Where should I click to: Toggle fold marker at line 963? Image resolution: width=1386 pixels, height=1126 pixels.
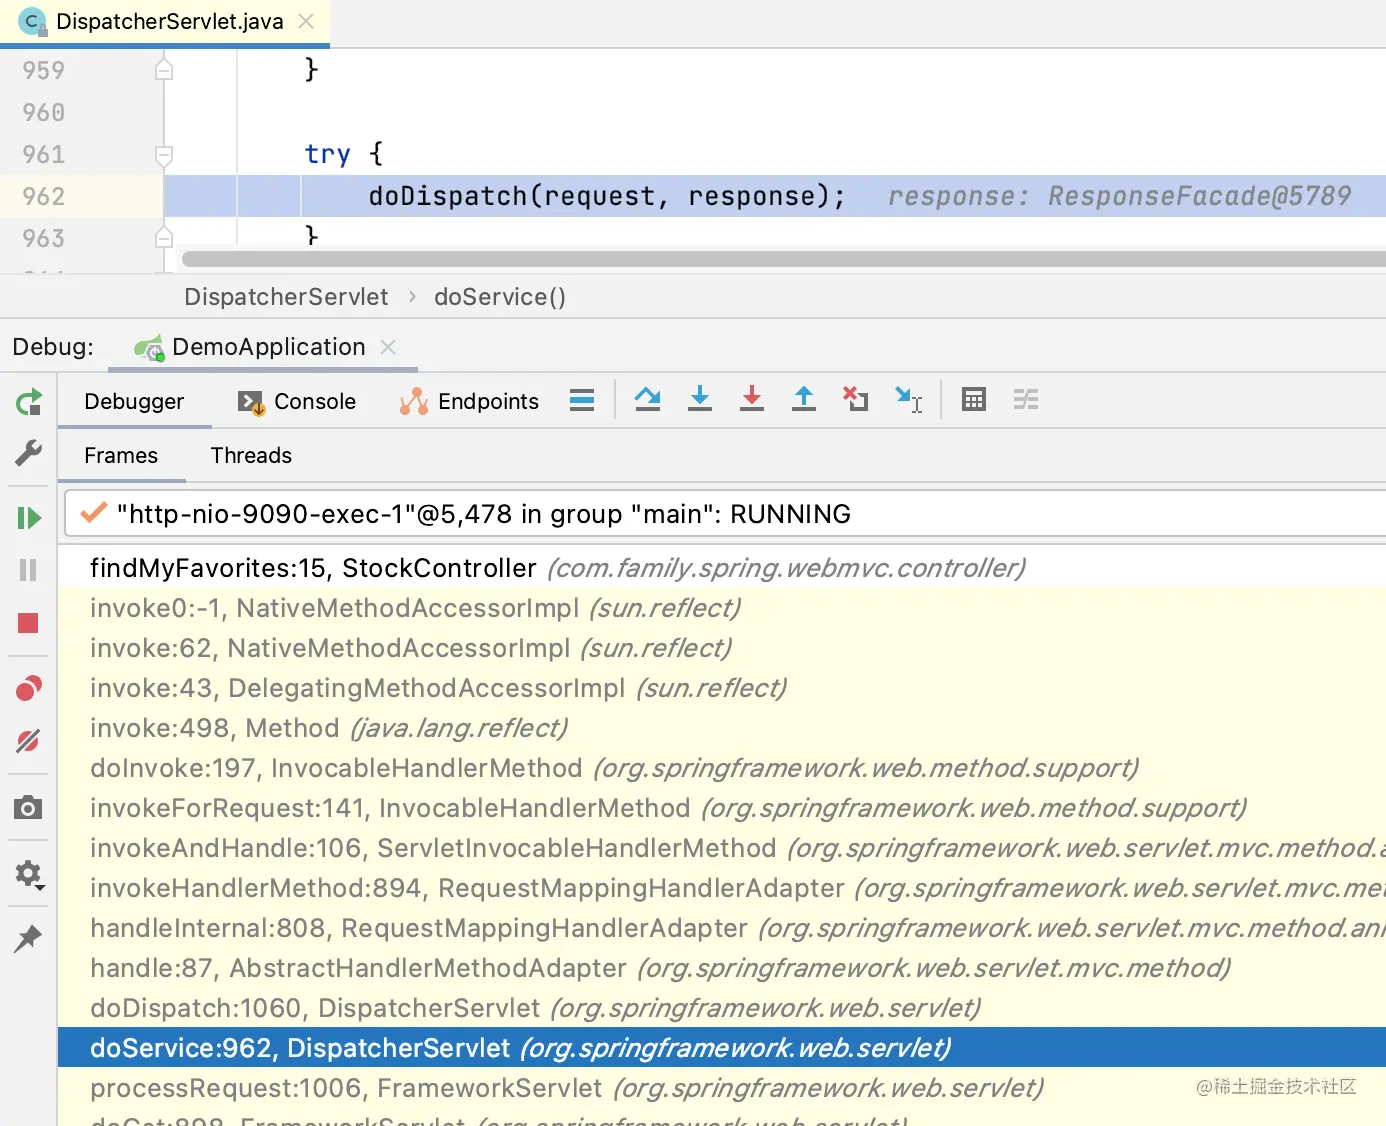click(164, 238)
